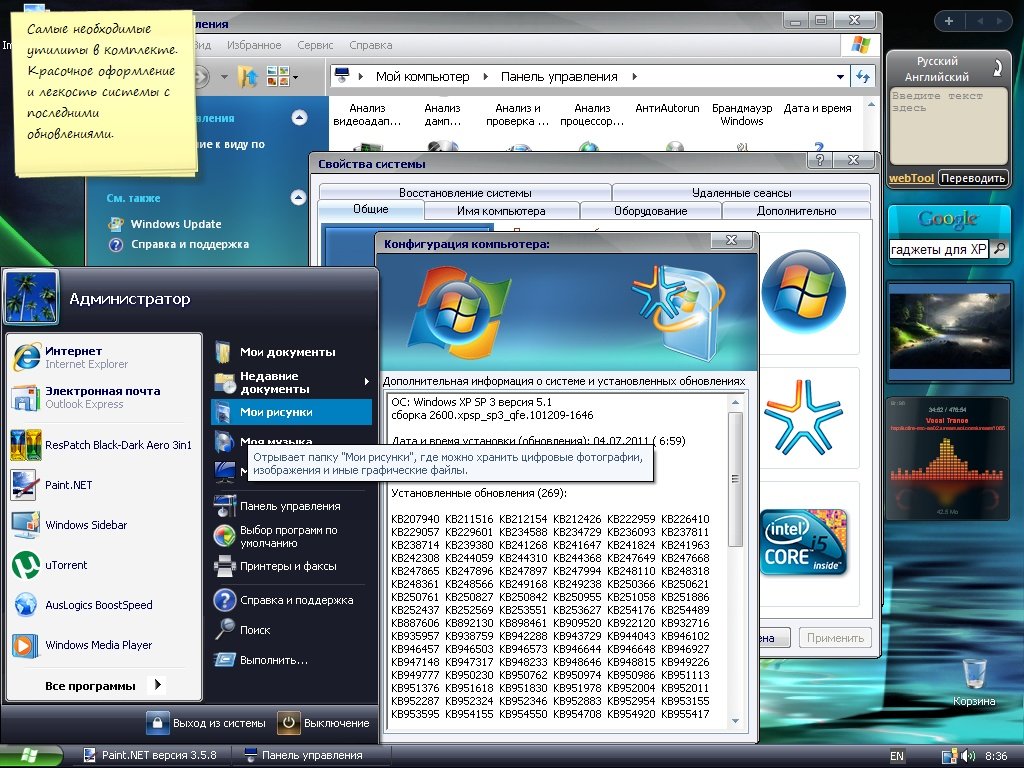Open the Брандмауэр Windows item
1024x768 pixels.
pos(742,114)
